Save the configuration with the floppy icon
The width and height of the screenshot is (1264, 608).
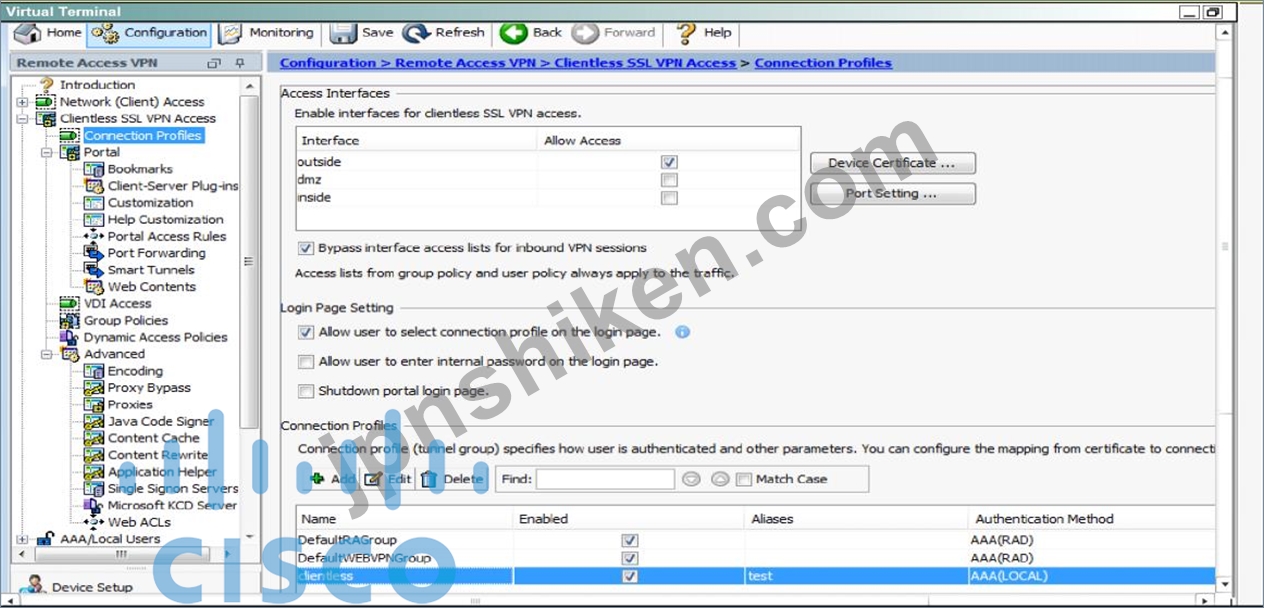(x=344, y=33)
